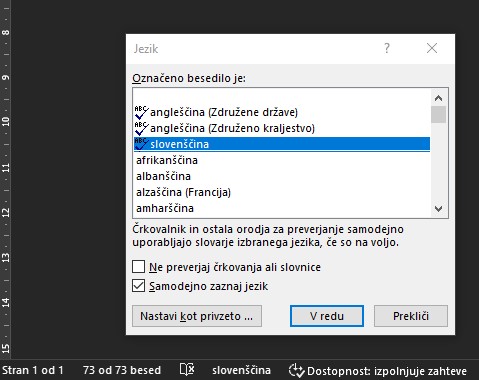Click scroll up arrow of the language list
Viewport: 479px width, 380px height.
coord(438,98)
